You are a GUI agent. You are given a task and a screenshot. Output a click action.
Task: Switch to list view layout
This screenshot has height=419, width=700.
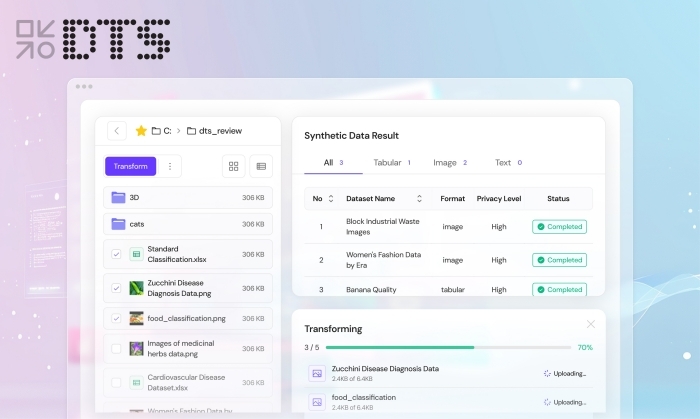pyautogui.click(x=261, y=167)
